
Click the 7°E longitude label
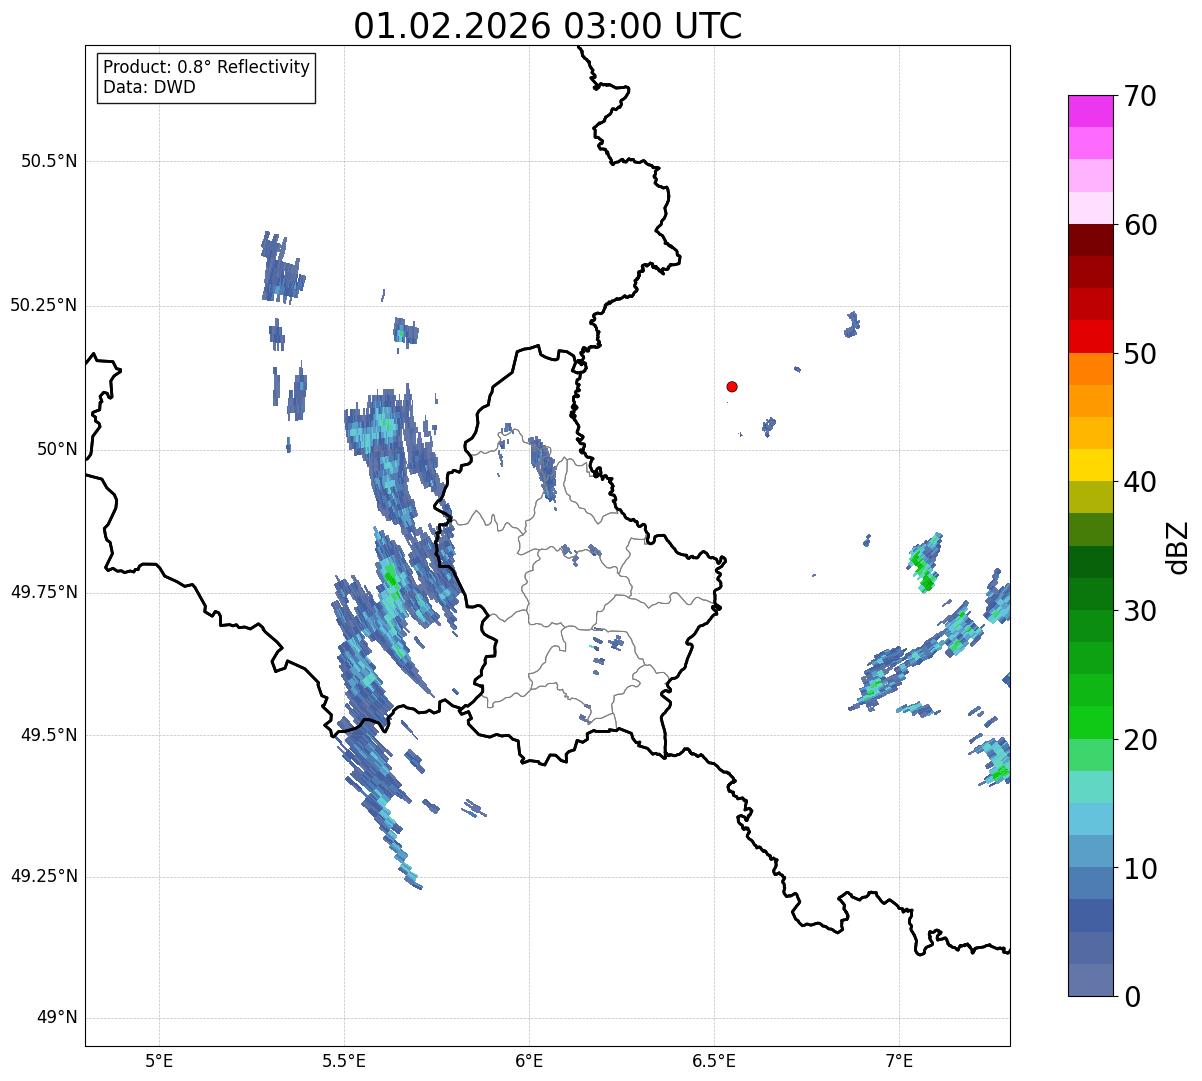[x=899, y=1060]
